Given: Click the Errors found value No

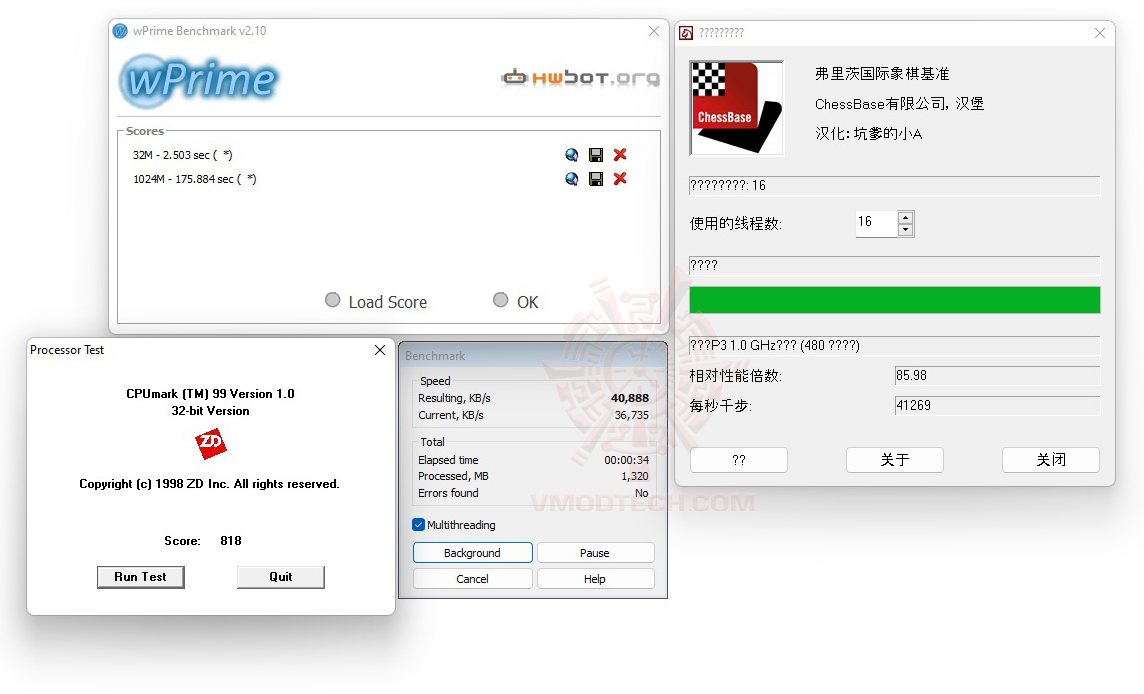Looking at the screenshot, I should 642,493.
